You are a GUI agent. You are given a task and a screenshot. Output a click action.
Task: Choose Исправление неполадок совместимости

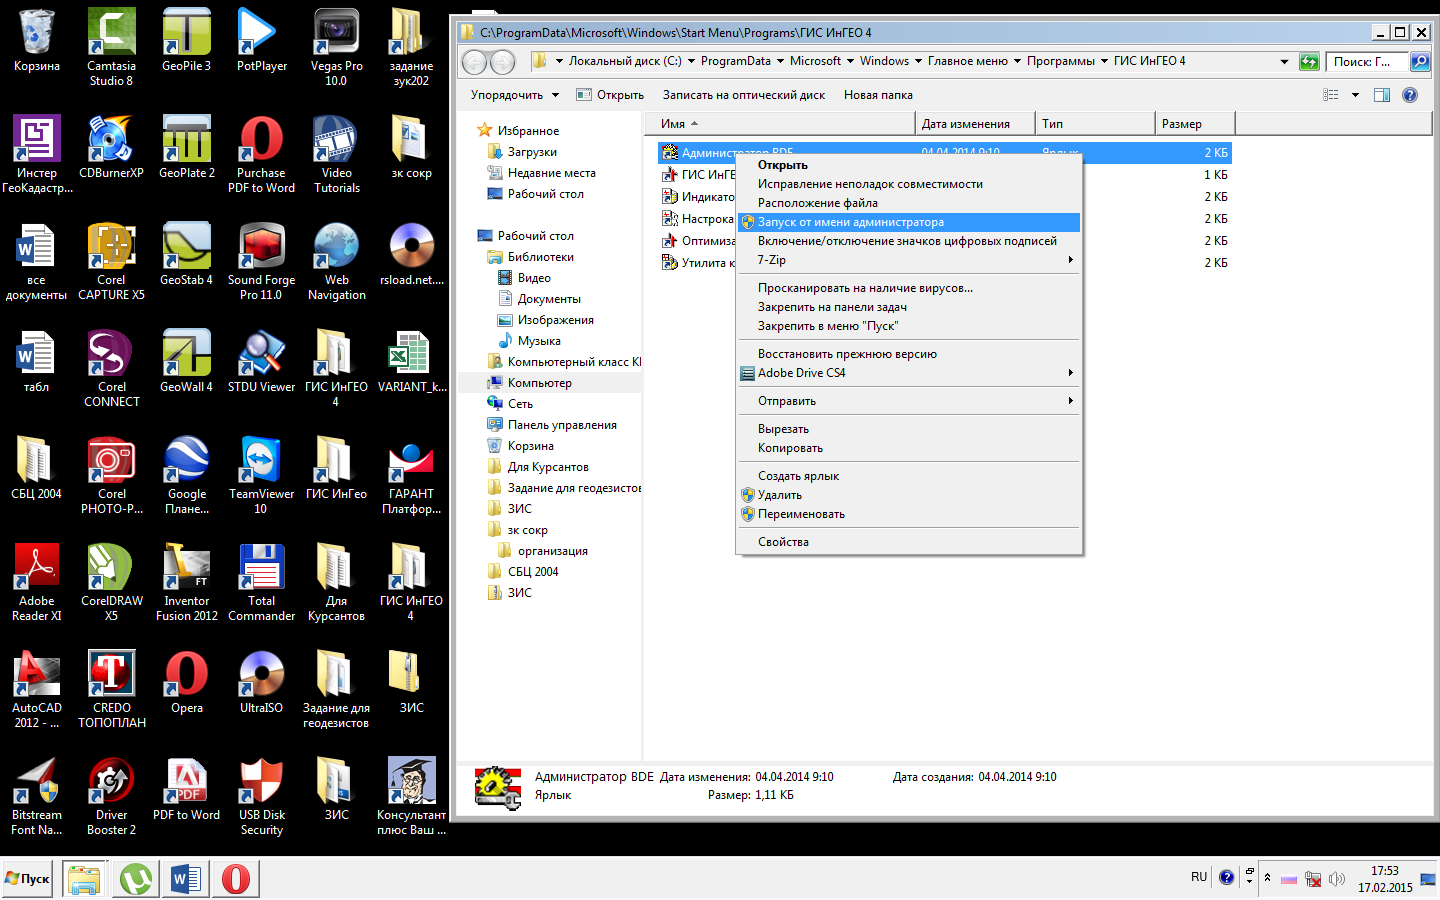[909, 184]
